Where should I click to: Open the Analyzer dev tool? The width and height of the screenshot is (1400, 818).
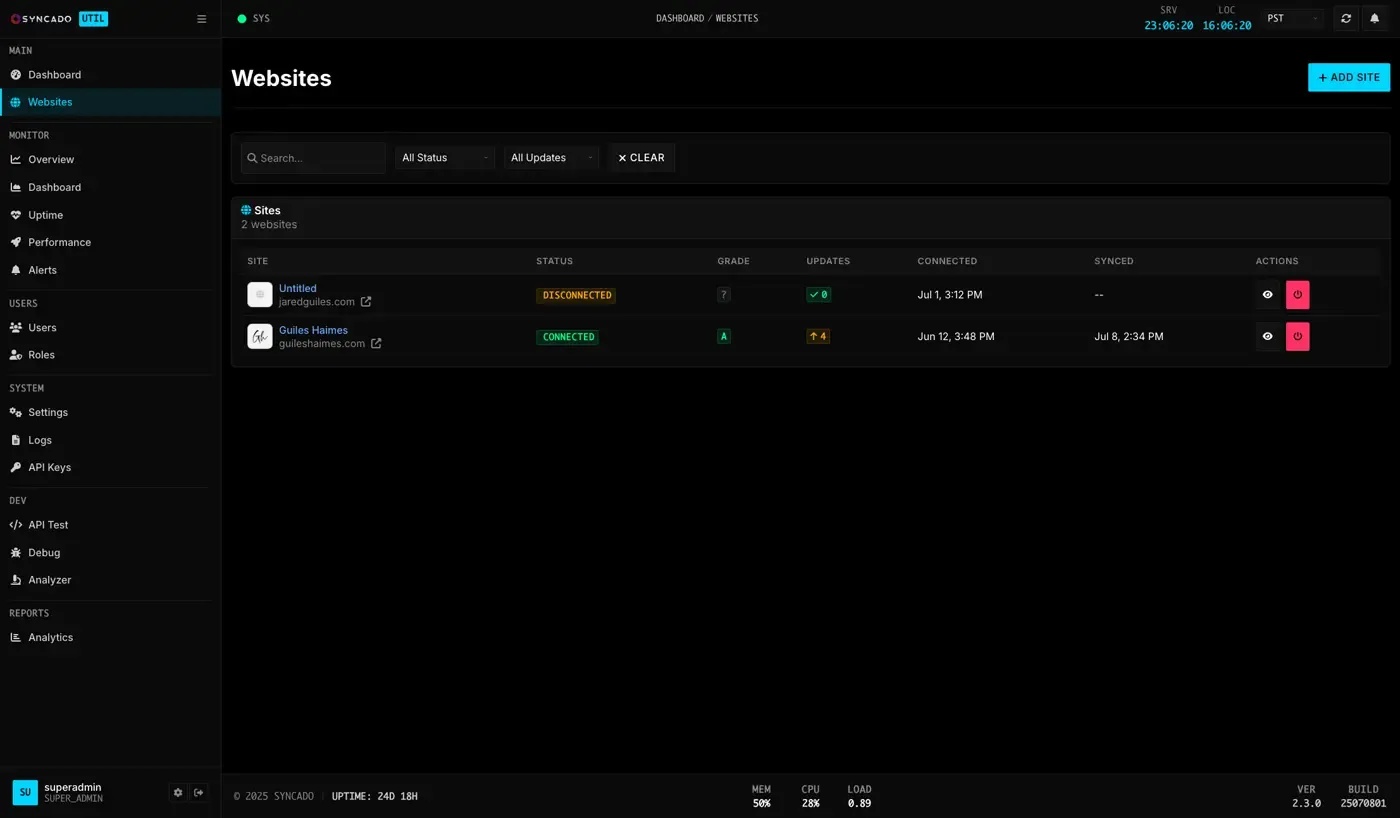[x=110, y=580]
